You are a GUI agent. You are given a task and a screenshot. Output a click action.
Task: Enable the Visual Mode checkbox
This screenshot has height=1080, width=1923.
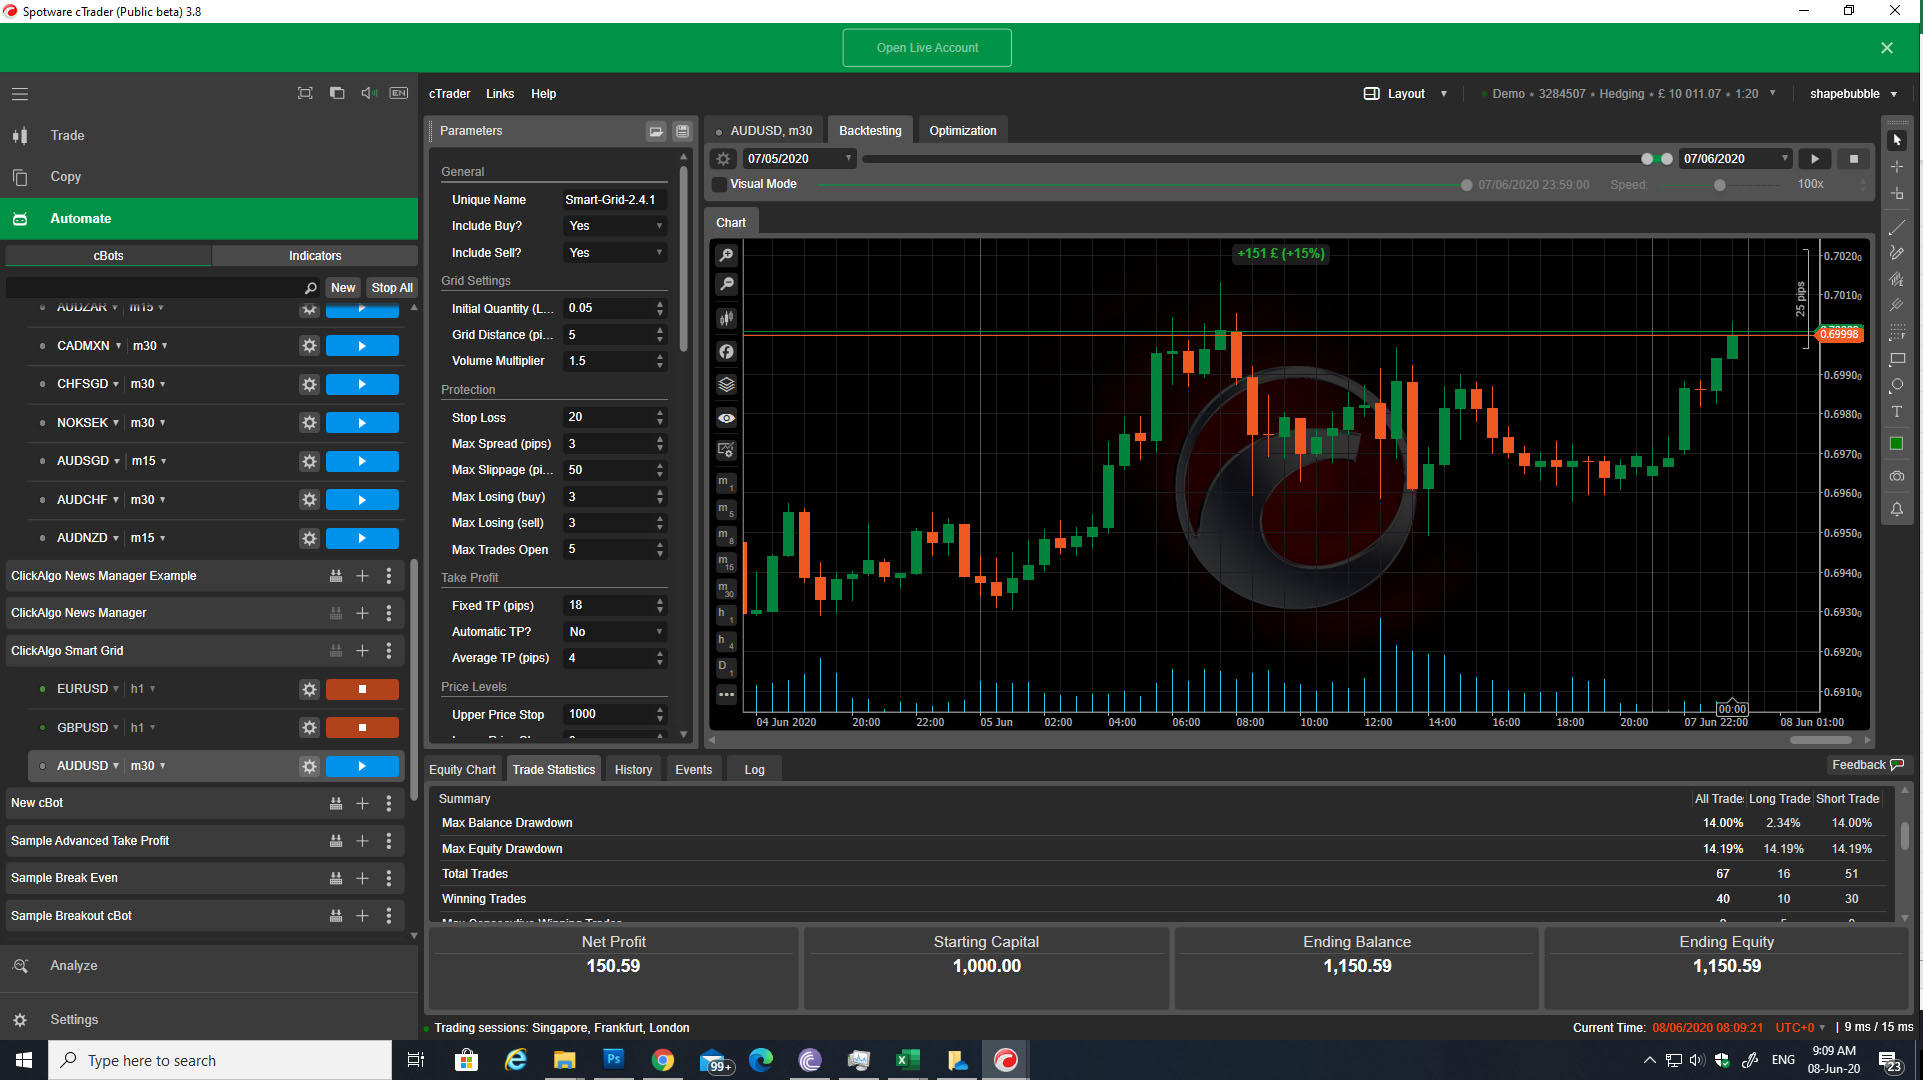(x=719, y=184)
